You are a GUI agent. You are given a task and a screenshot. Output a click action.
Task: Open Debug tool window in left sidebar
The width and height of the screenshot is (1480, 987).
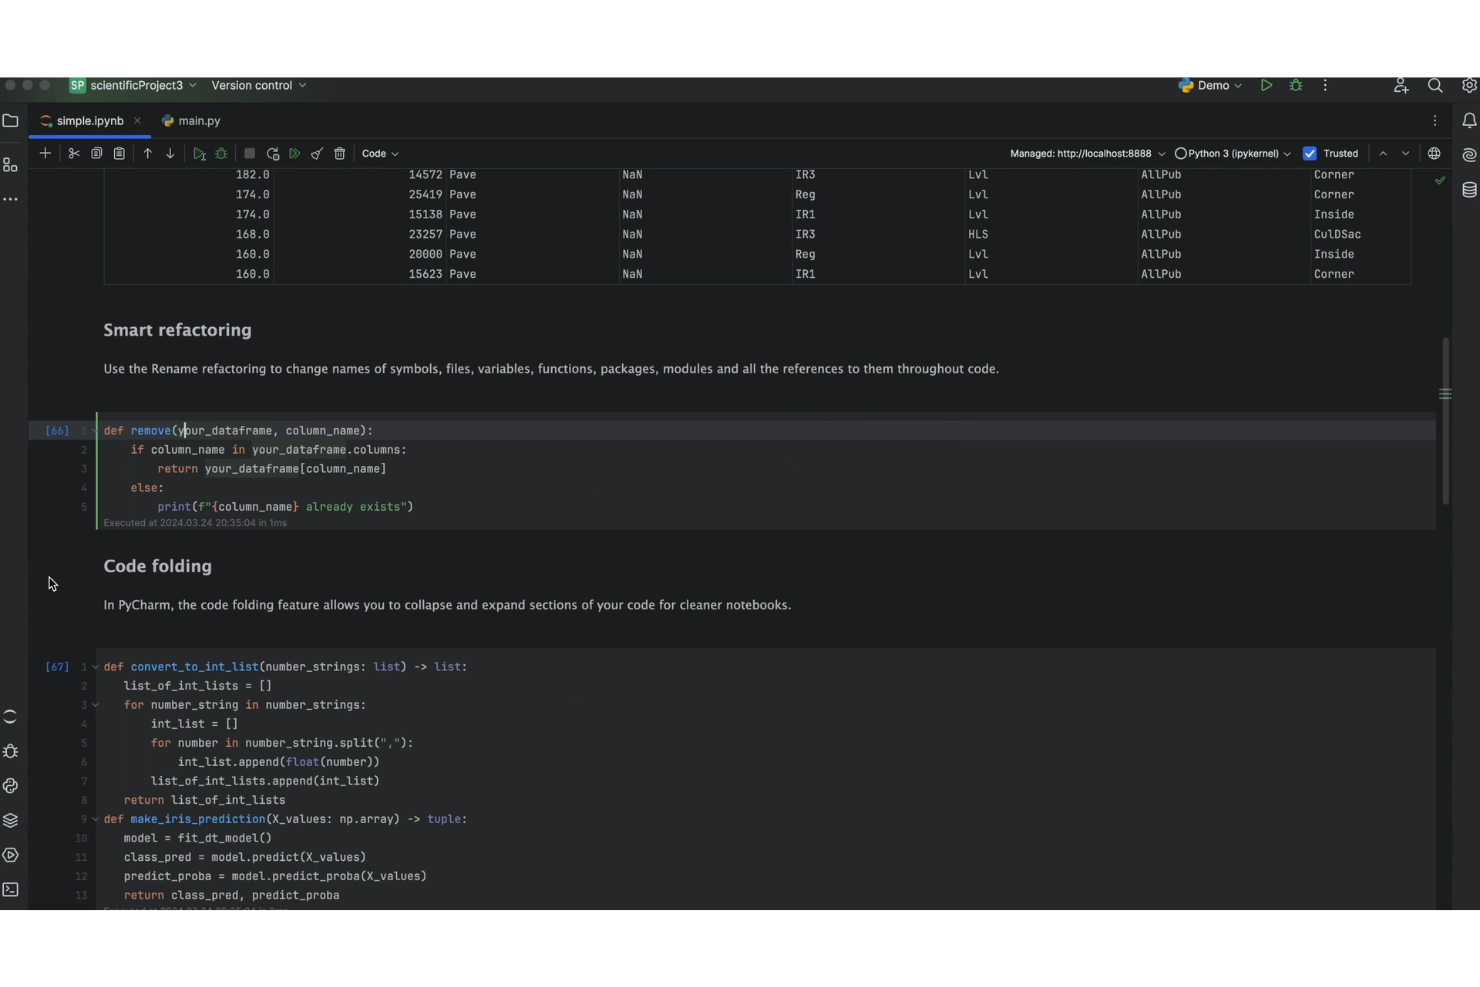pos(11,751)
